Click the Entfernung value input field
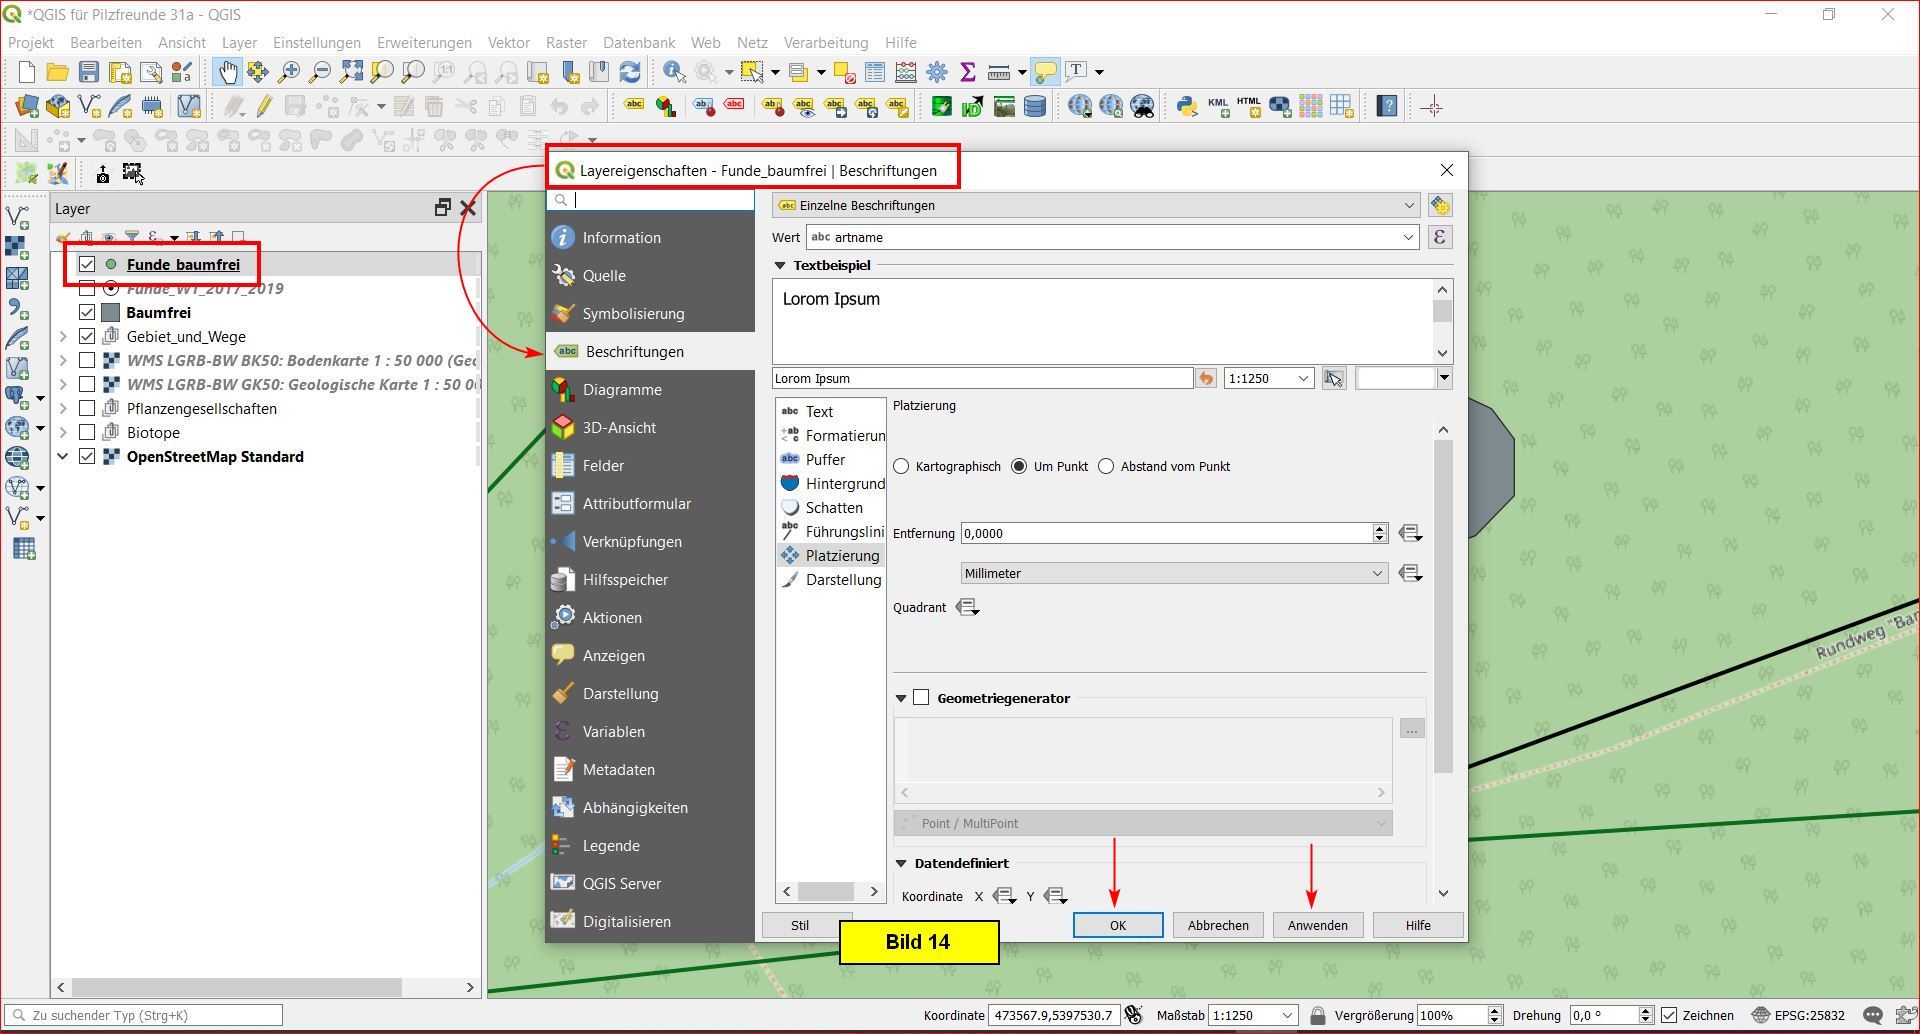 click(x=1165, y=533)
